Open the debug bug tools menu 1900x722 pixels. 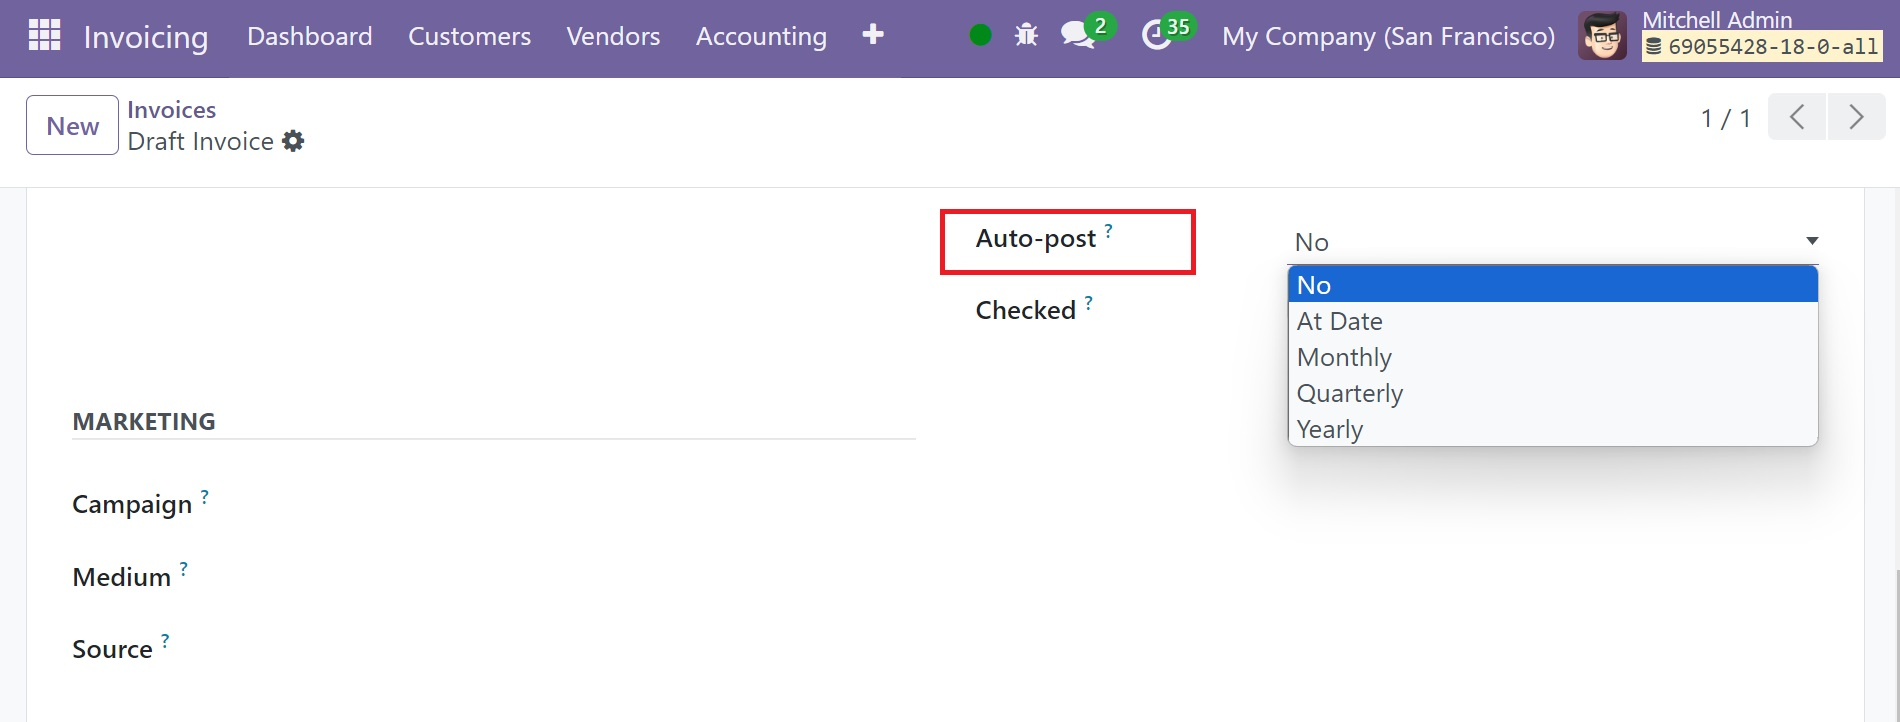pos(1026,36)
